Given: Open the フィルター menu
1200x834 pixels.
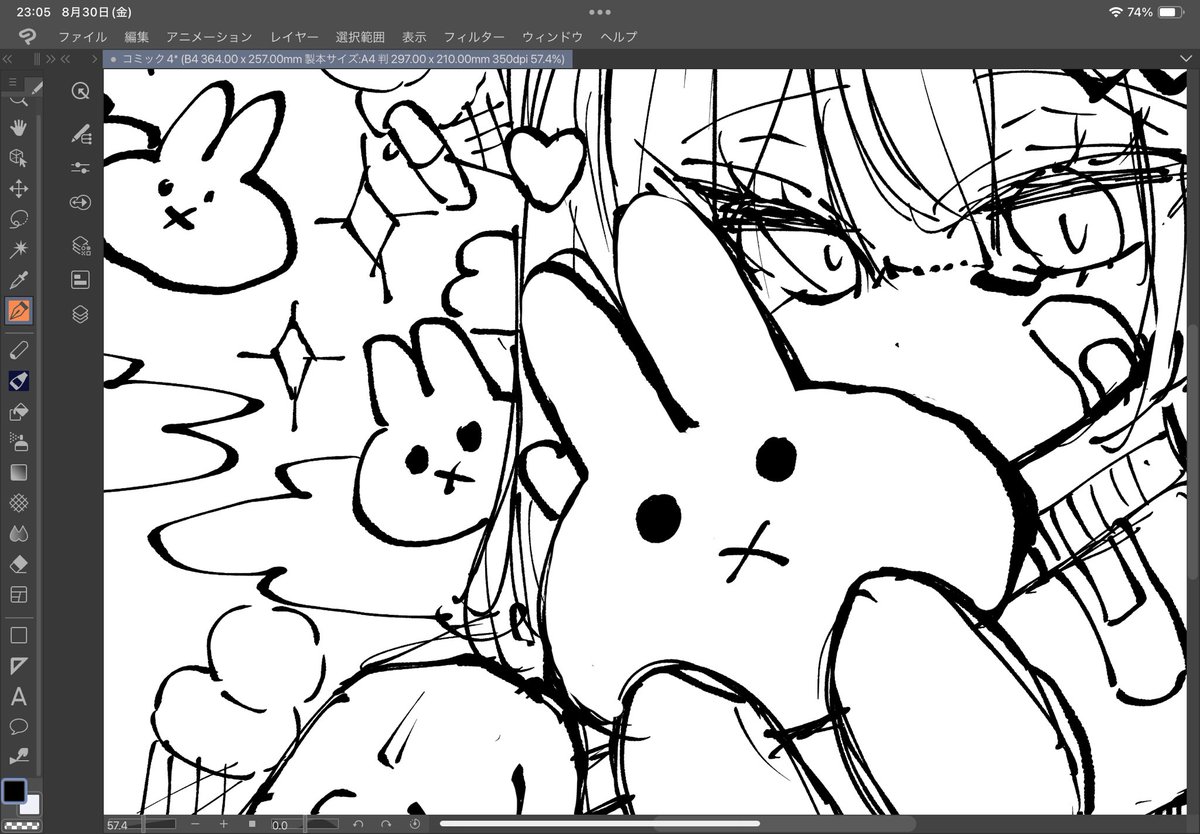Looking at the screenshot, I should (474, 36).
